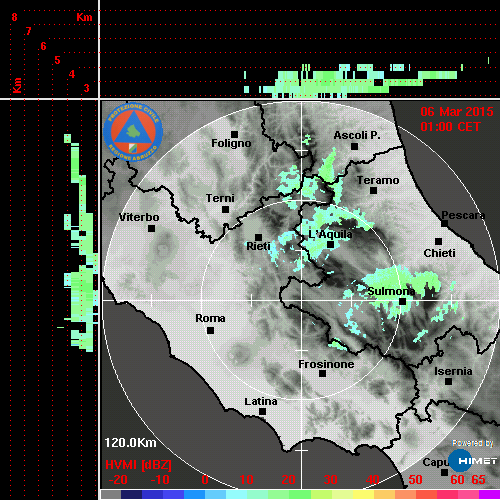Click the darkest navy swatch in the color bar
The image size is (500, 500).
coord(131,494)
